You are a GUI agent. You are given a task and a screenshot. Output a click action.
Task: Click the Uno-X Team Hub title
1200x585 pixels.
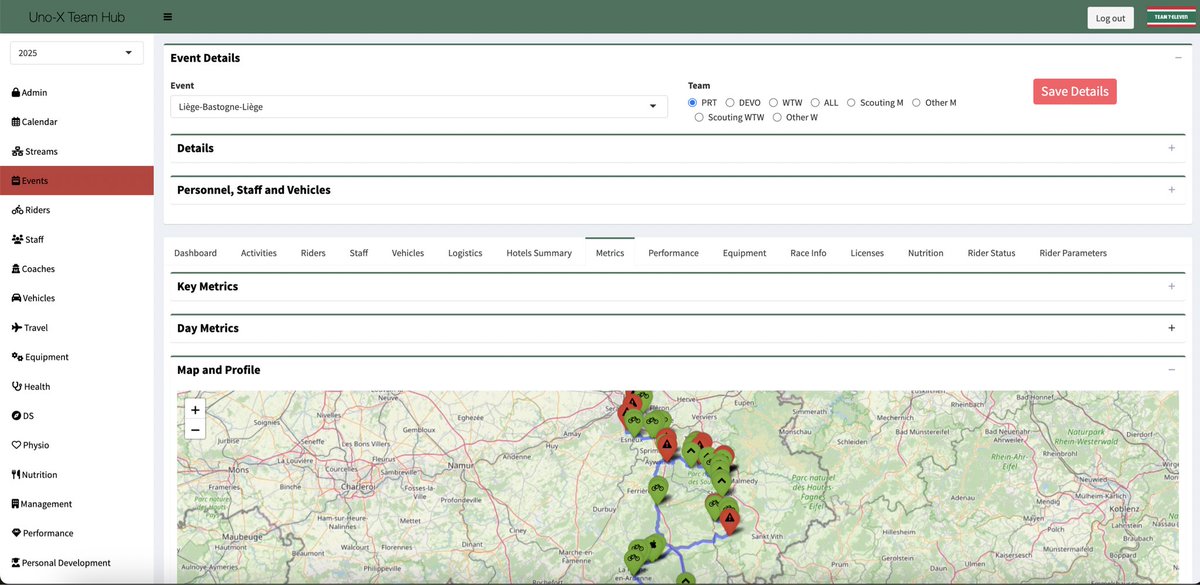76,17
